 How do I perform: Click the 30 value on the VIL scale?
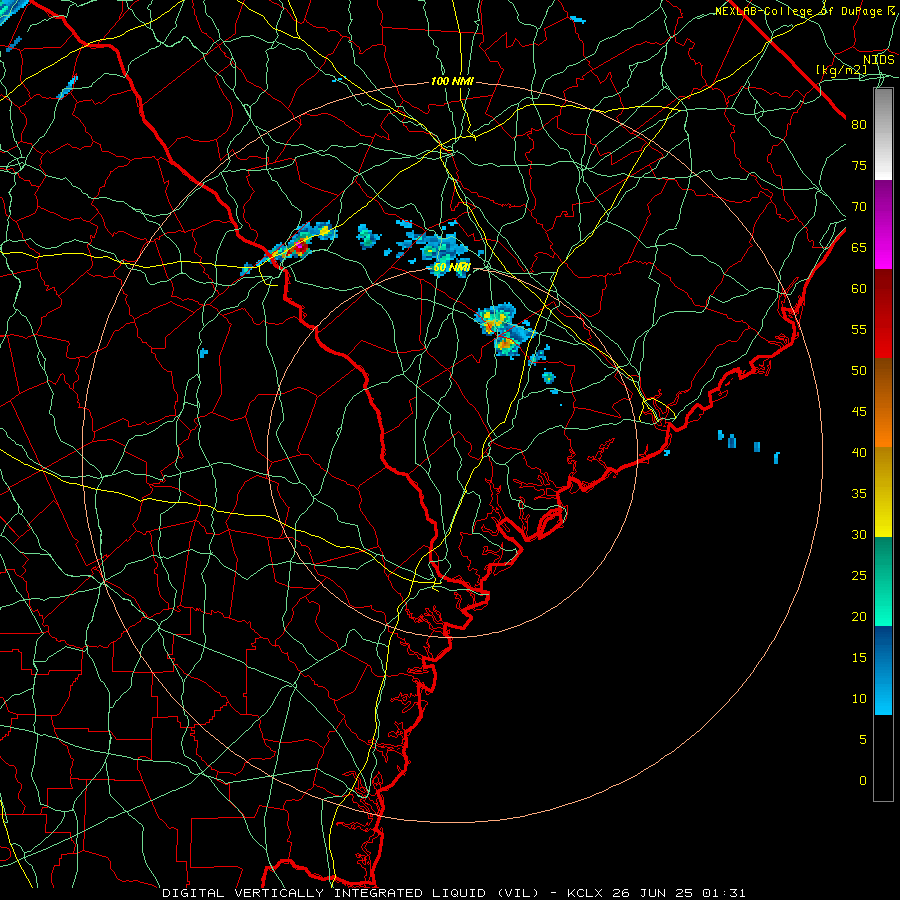tap(859, 534)
